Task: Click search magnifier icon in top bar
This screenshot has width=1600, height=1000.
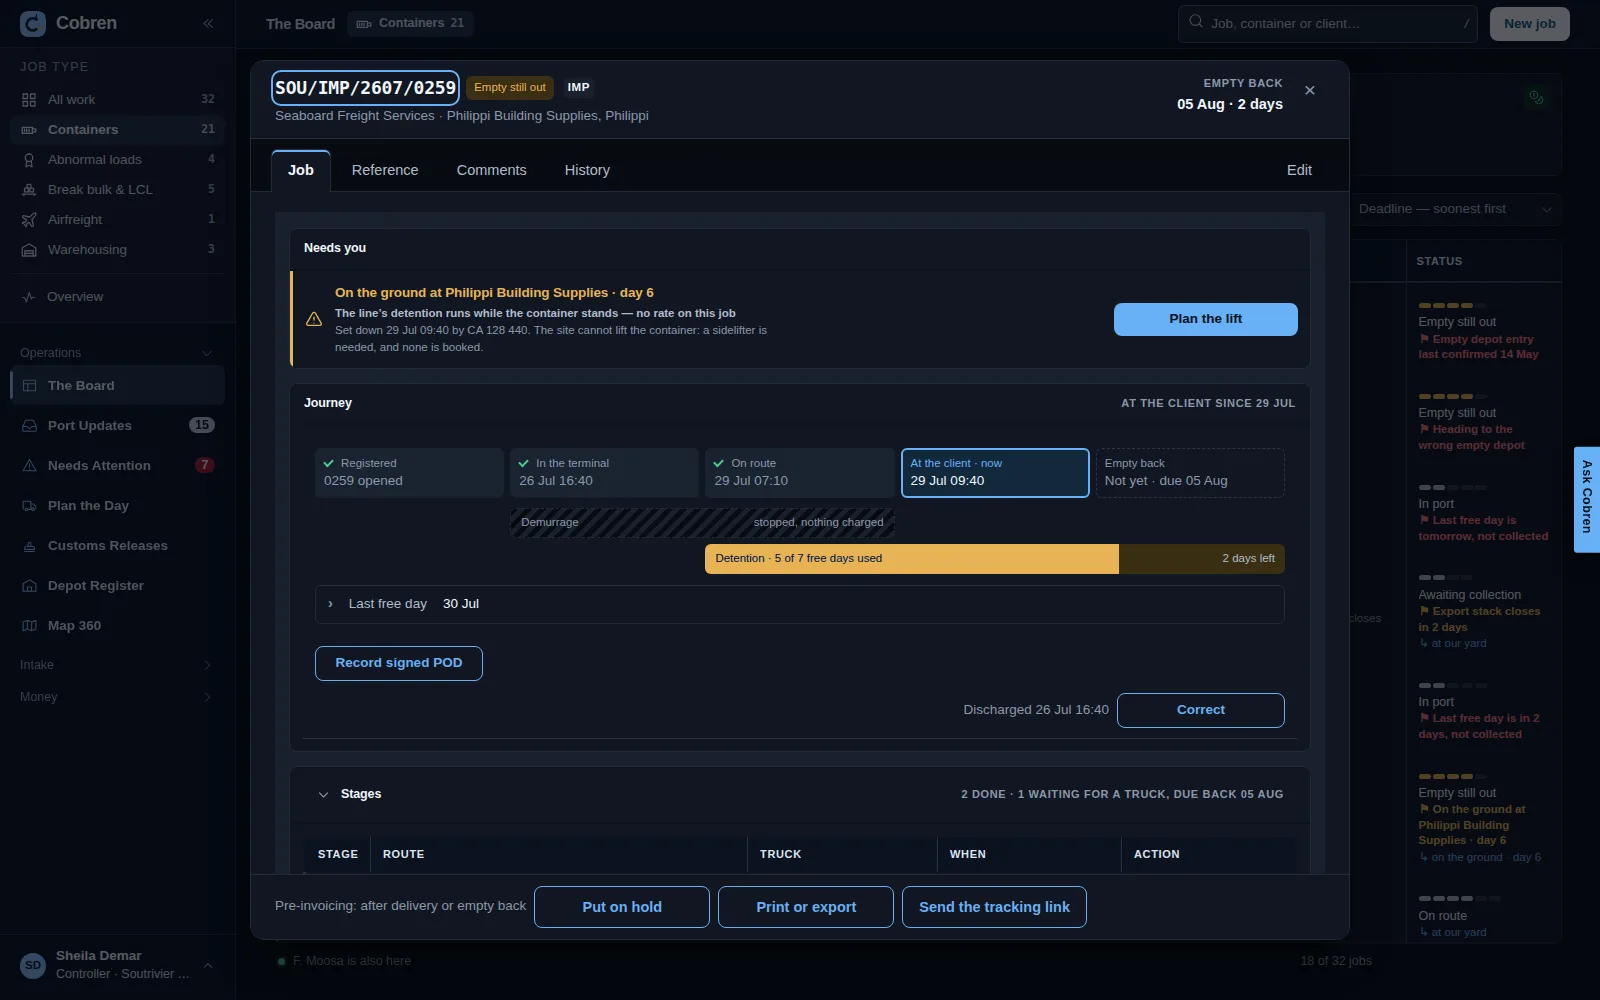Action: [x=1196, y=22]
